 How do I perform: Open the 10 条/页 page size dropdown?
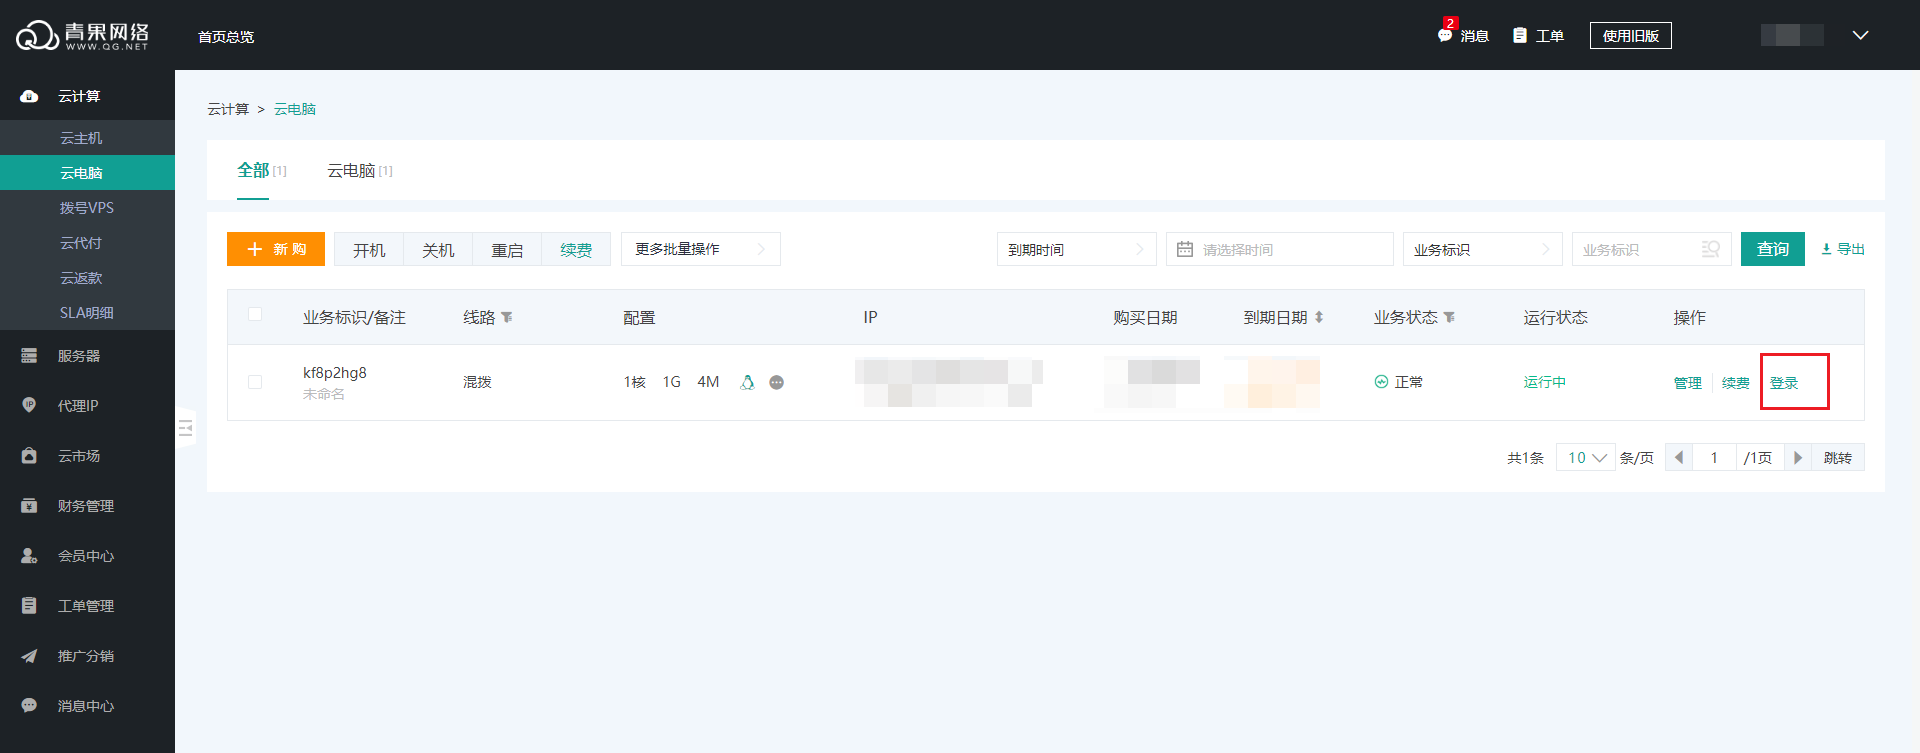[x=1585, y=457]
